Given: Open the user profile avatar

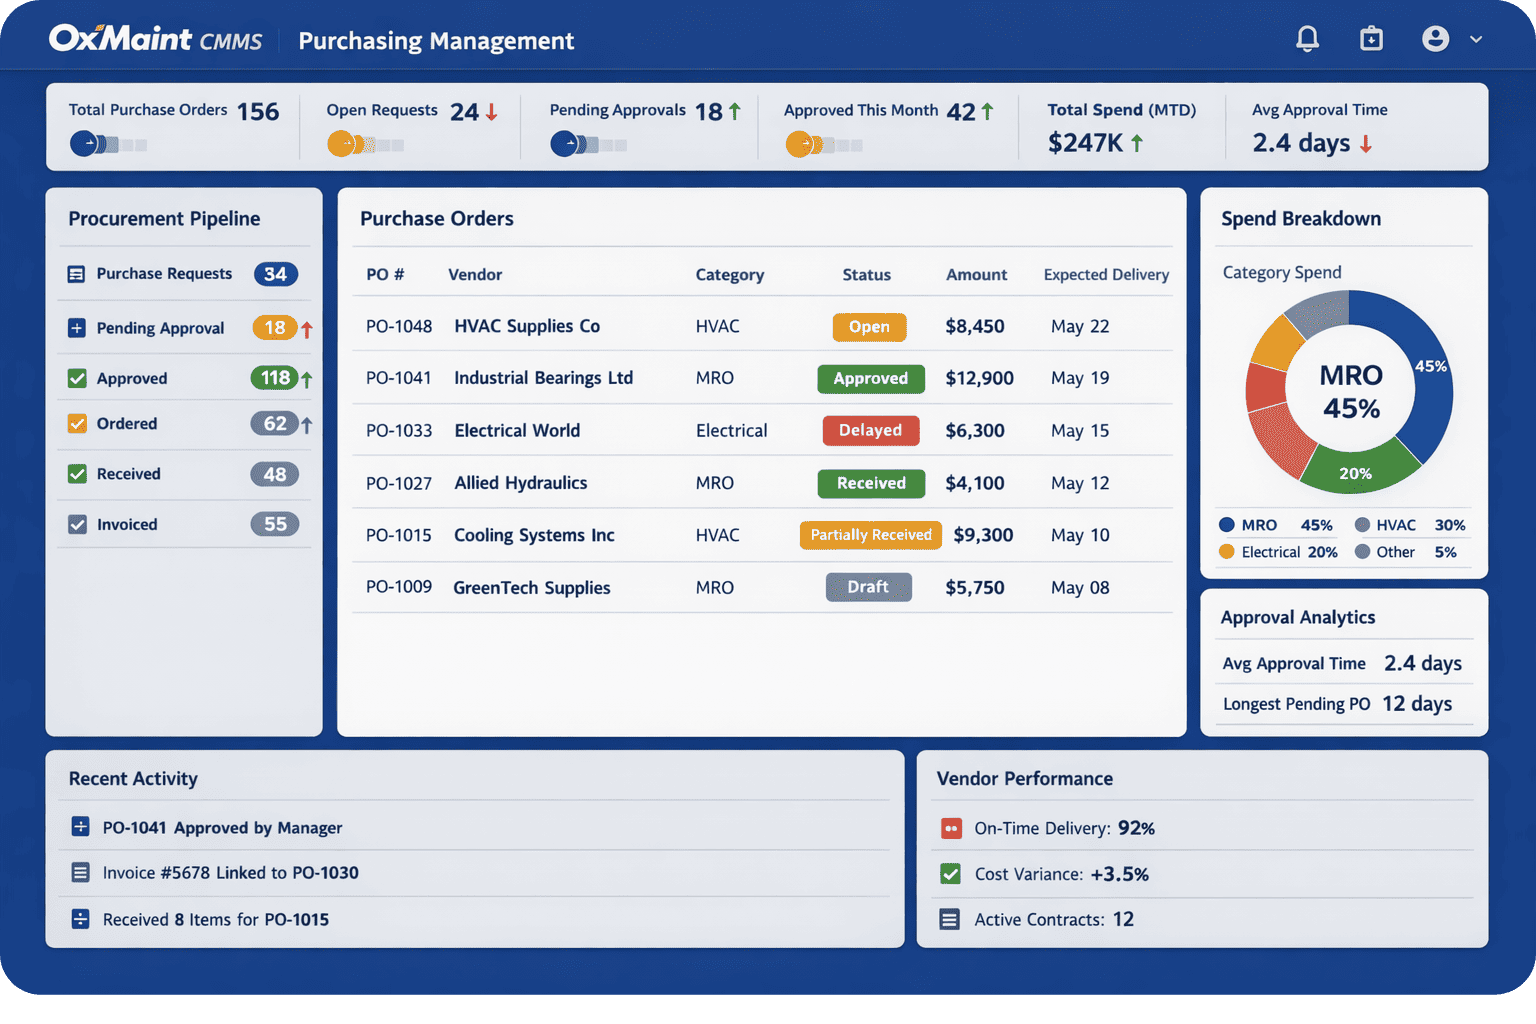Looking at the screenshot, I should tap(1435, 39).
